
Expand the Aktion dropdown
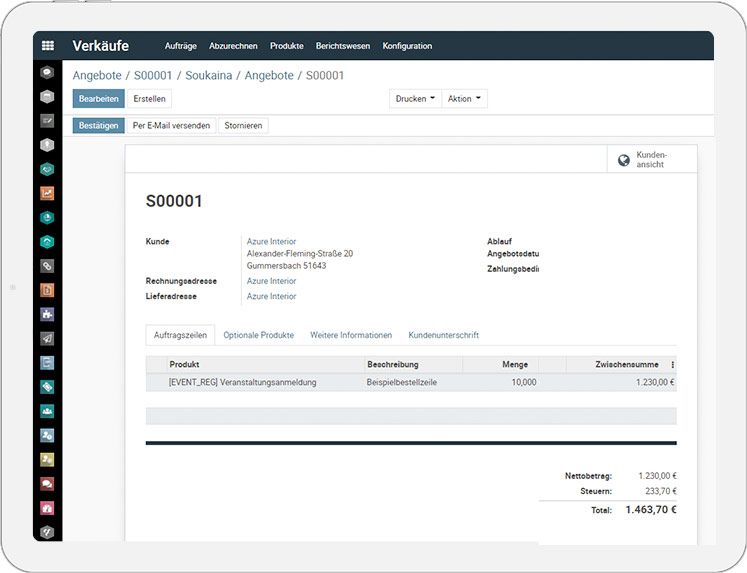(x=464, y=99)
